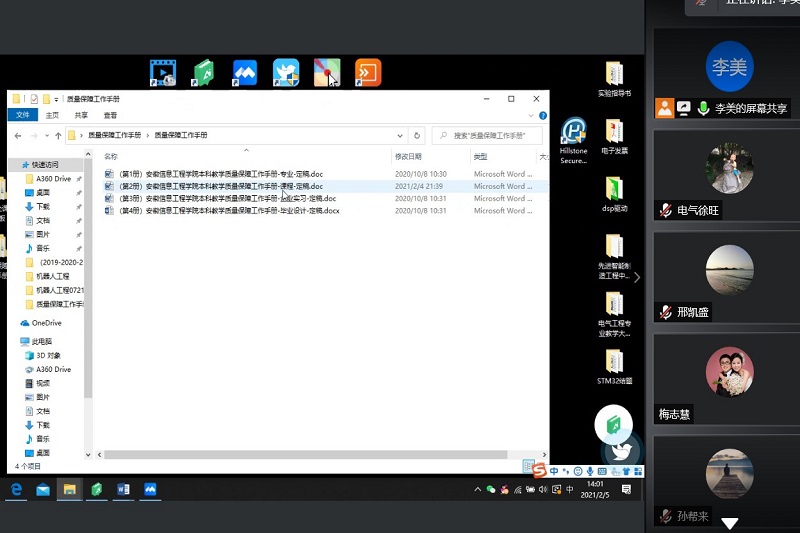
Task: Click the Mail app in the taskbar
Action: 44,490
